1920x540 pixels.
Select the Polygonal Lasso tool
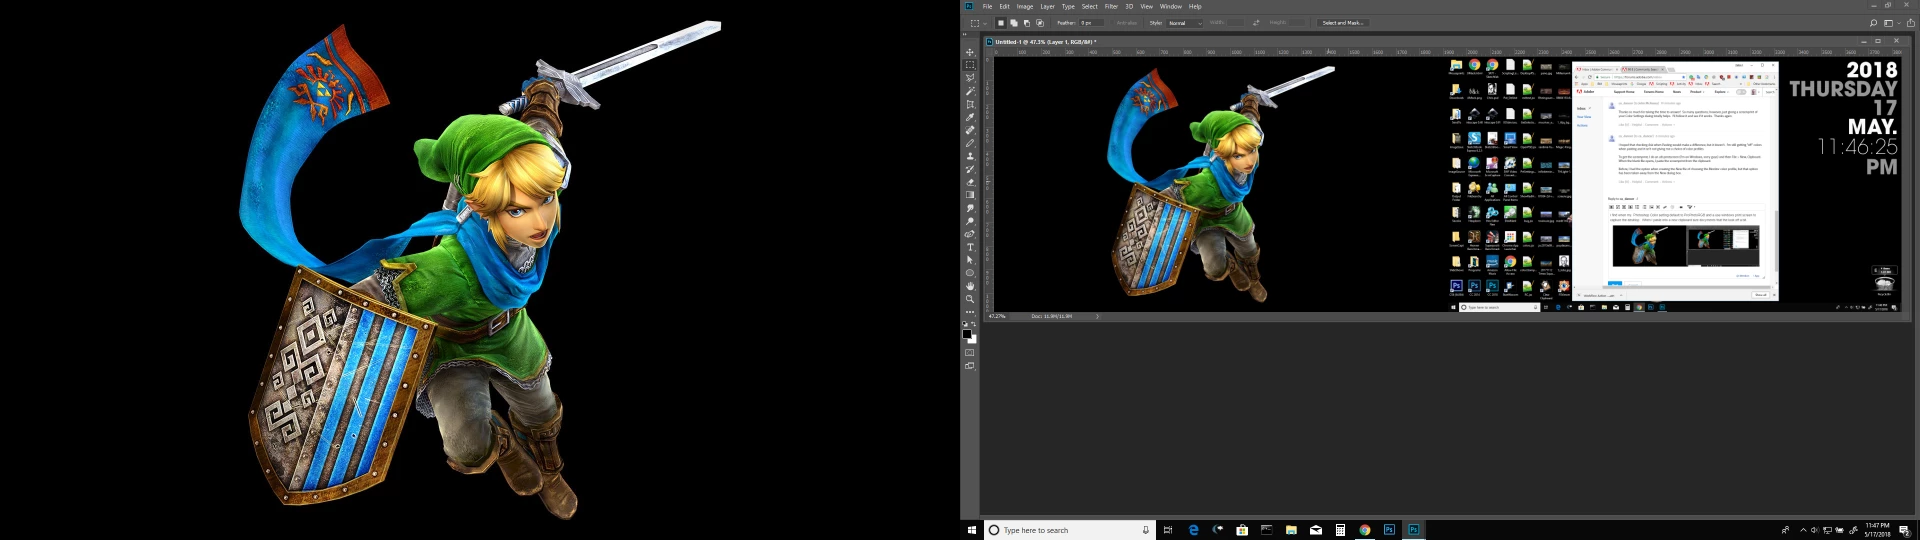click(x=970, y=78)
